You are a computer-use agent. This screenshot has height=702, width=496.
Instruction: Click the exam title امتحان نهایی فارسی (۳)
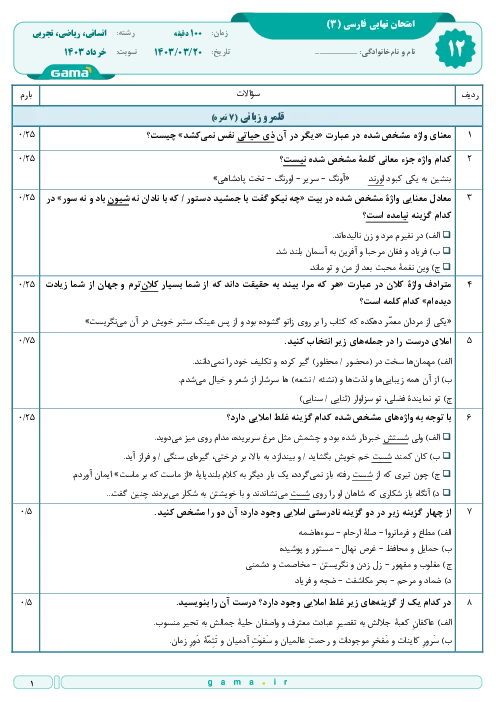(x=371, y=24)
